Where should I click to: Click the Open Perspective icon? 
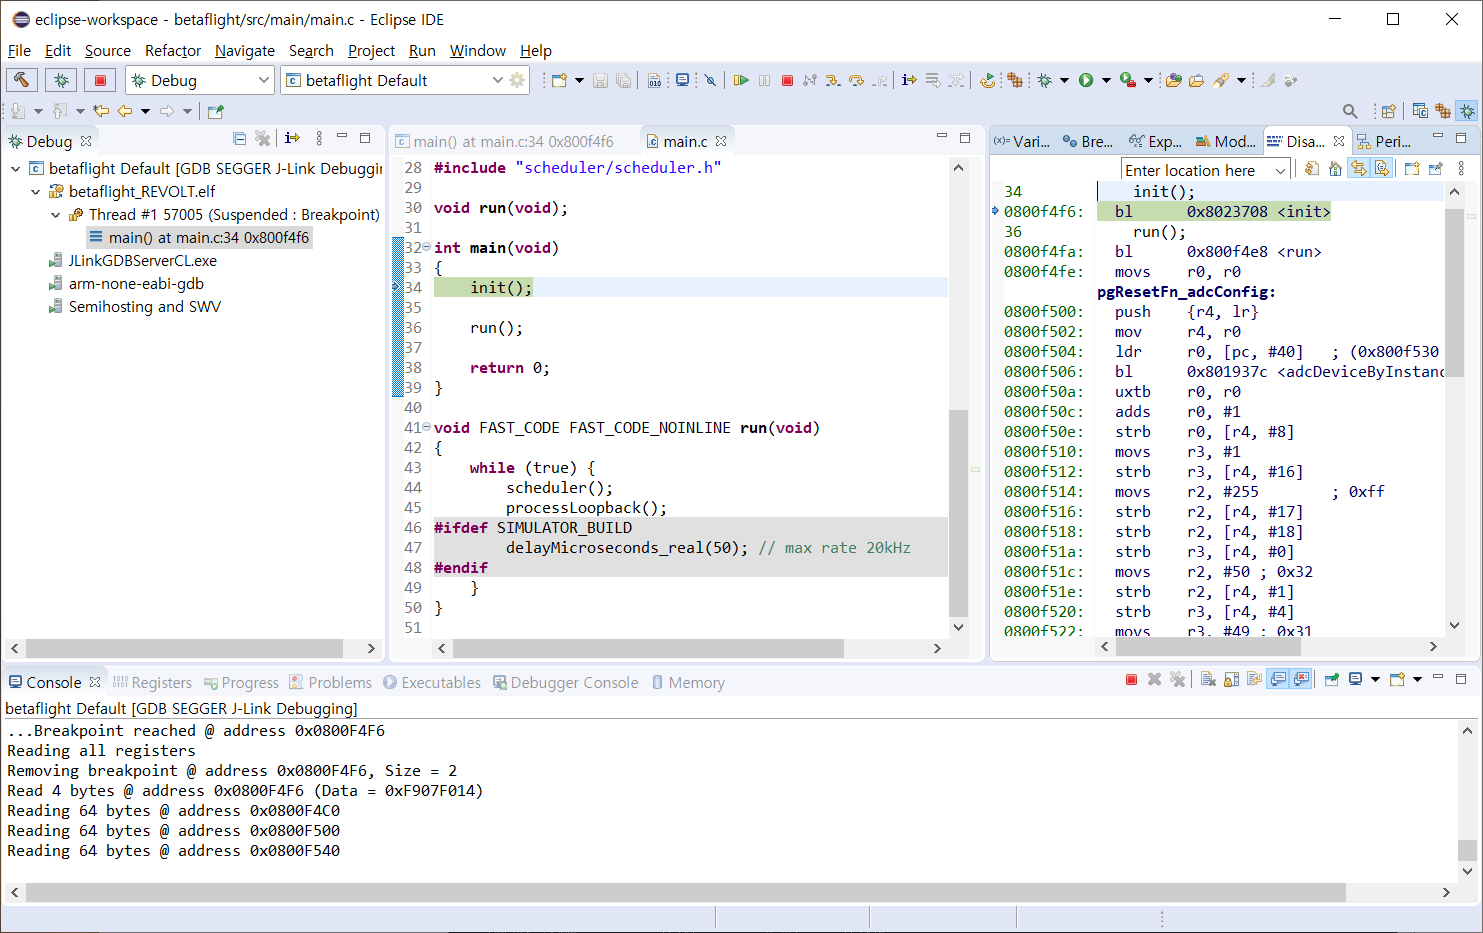click(x=1388, y=111)
